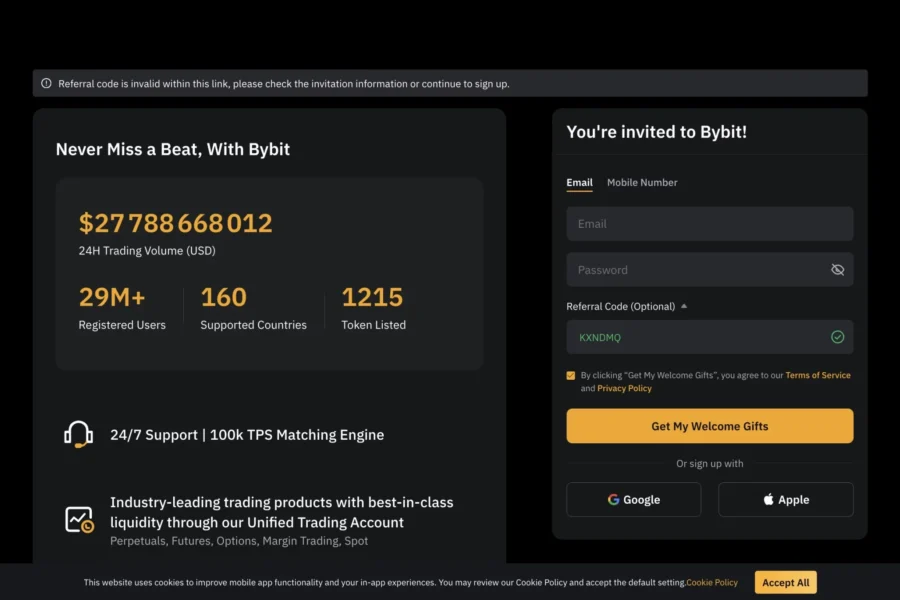This screenshot has width=900, height=600.
Task: Click 'Perpetuals, Futures, Options, Margin Trading, Spot' text
Action: point(239,541)
